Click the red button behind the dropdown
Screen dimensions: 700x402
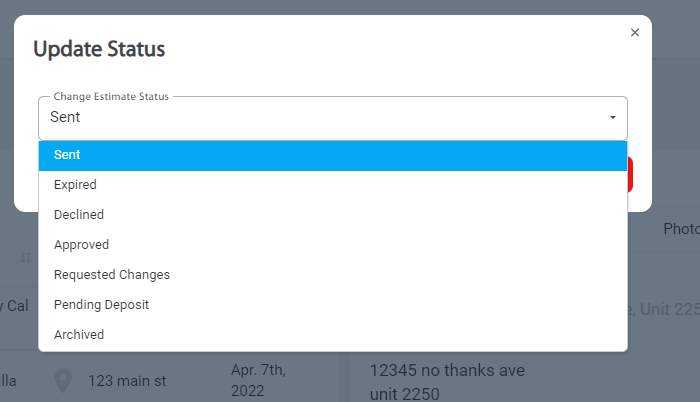[630, 175]
